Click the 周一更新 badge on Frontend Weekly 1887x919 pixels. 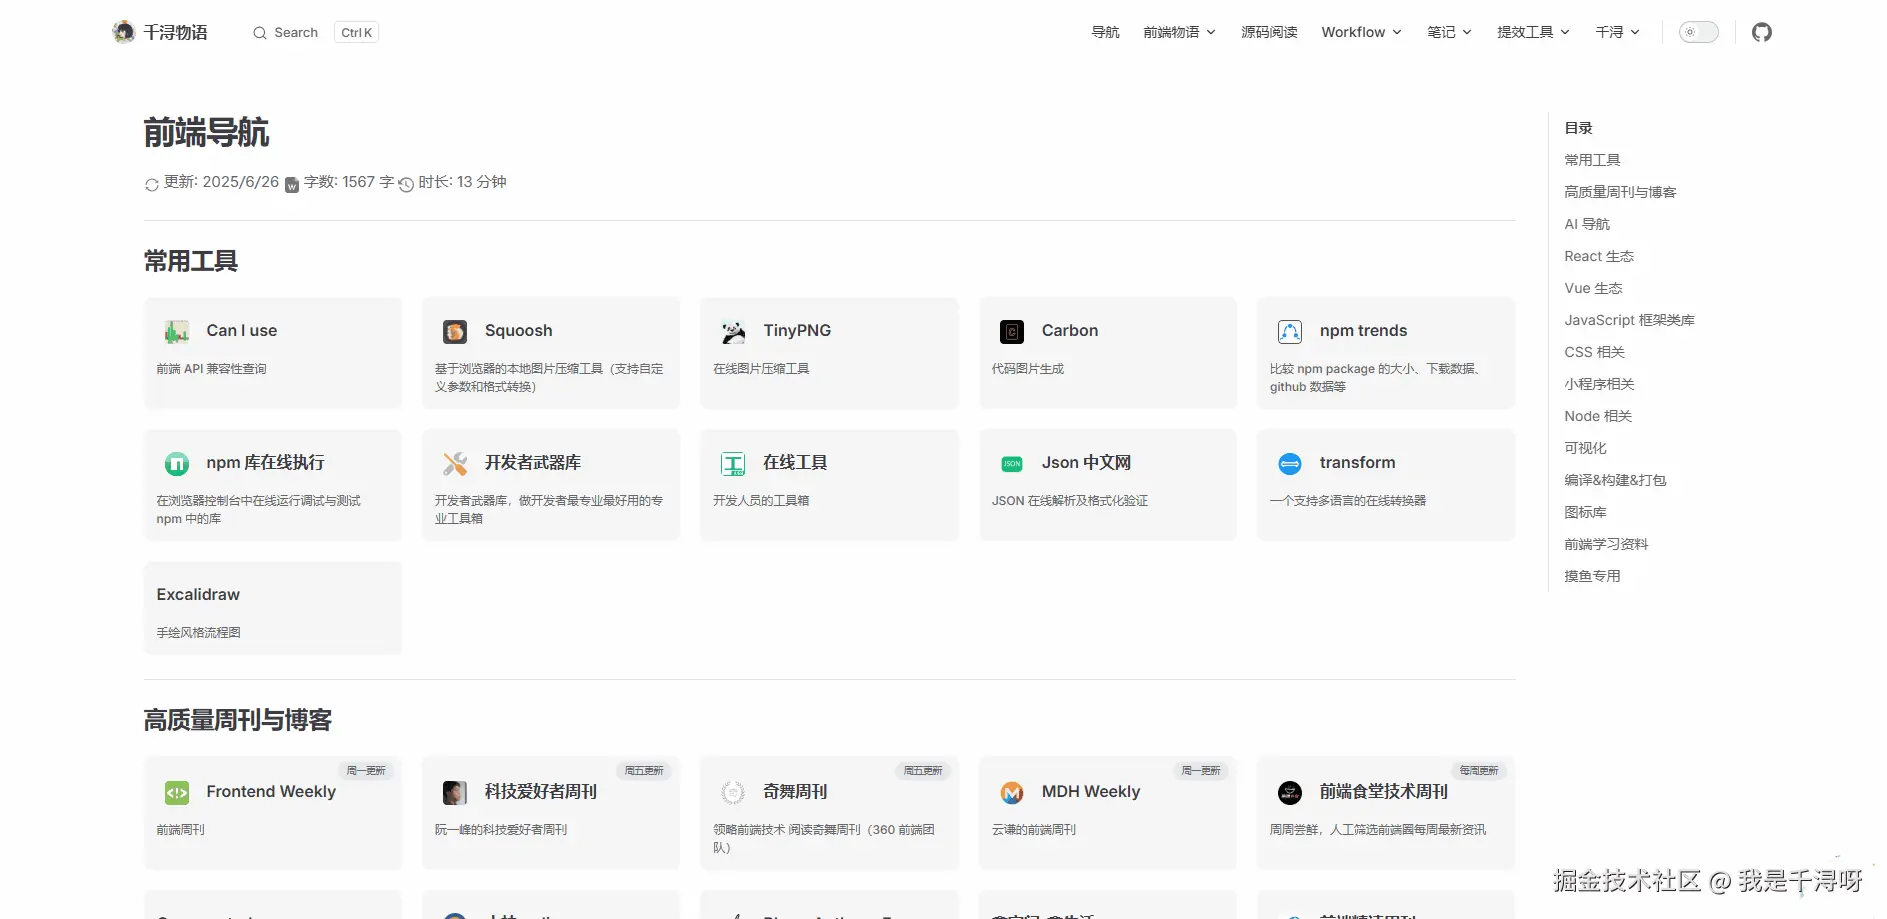[x=366, y=771]
